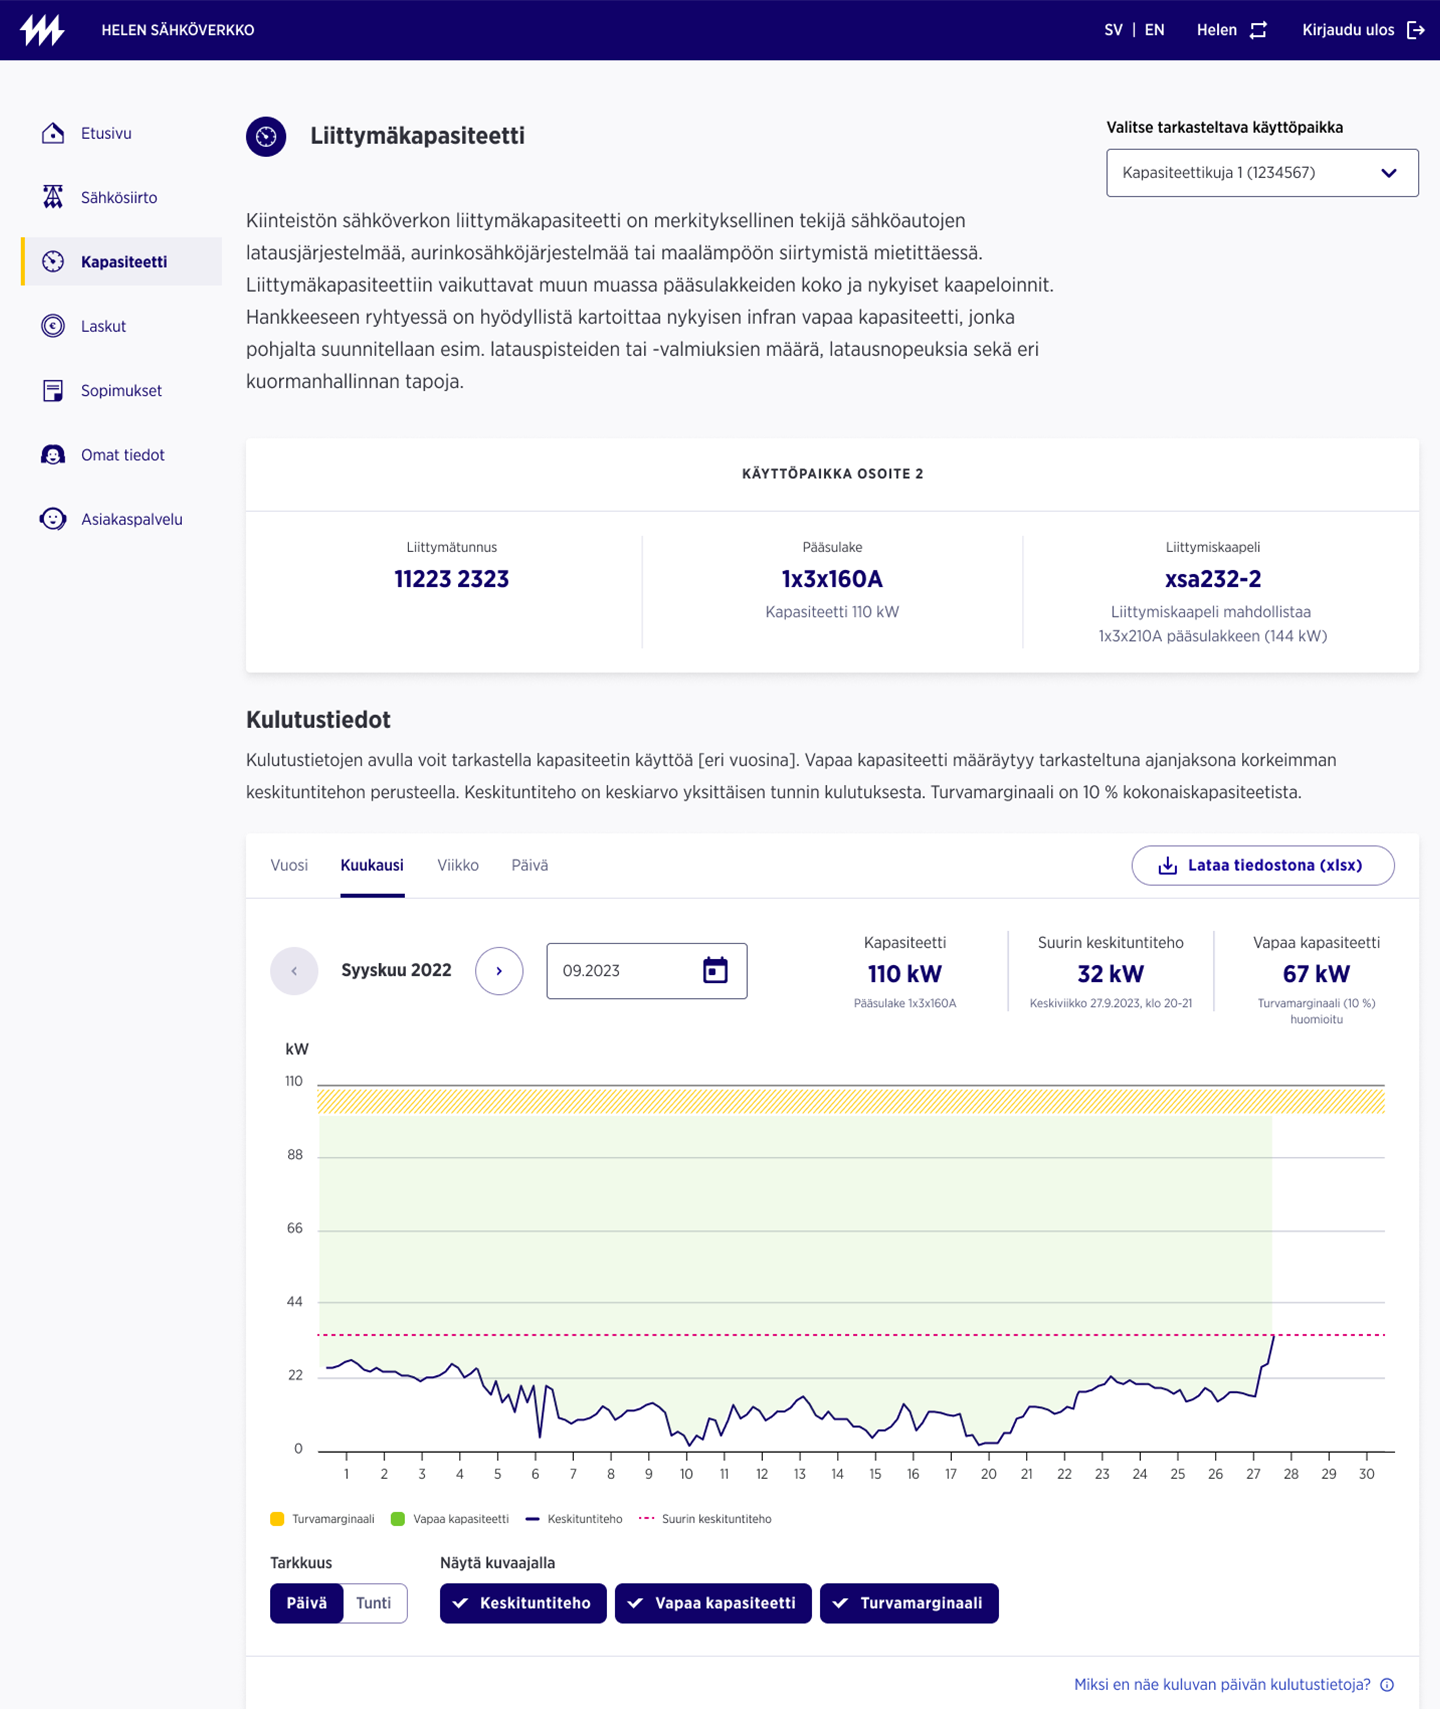The width and height of the screenshot is (1440, 1709).
Task: Click the chart peak point on day 27
Action: pos(1273,1336)
